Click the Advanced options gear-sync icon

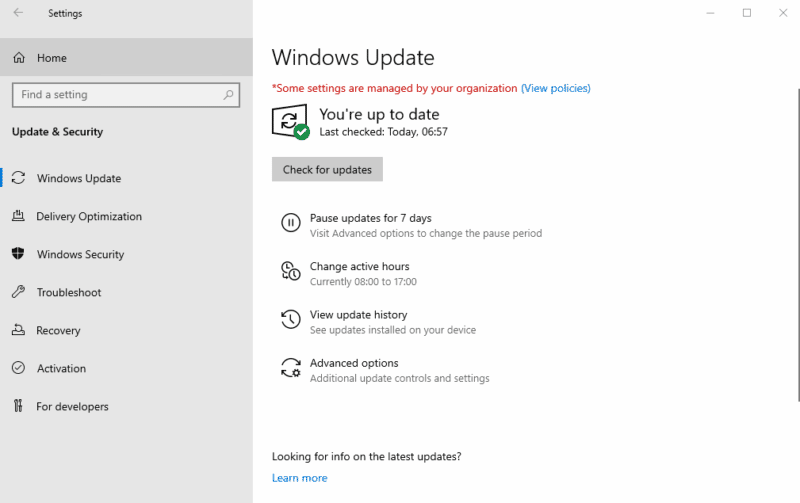[x=291, y=368]
